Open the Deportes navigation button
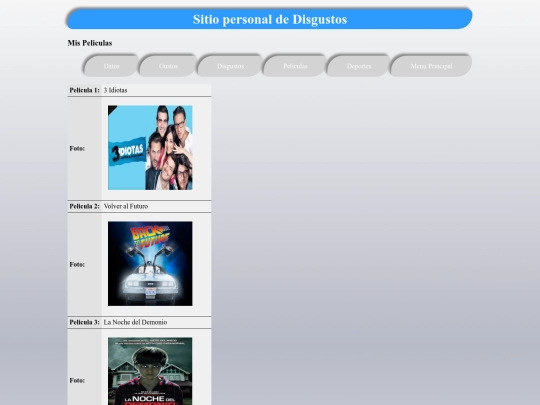Screen dimensions: 540x405 click(x=359, y=66)
